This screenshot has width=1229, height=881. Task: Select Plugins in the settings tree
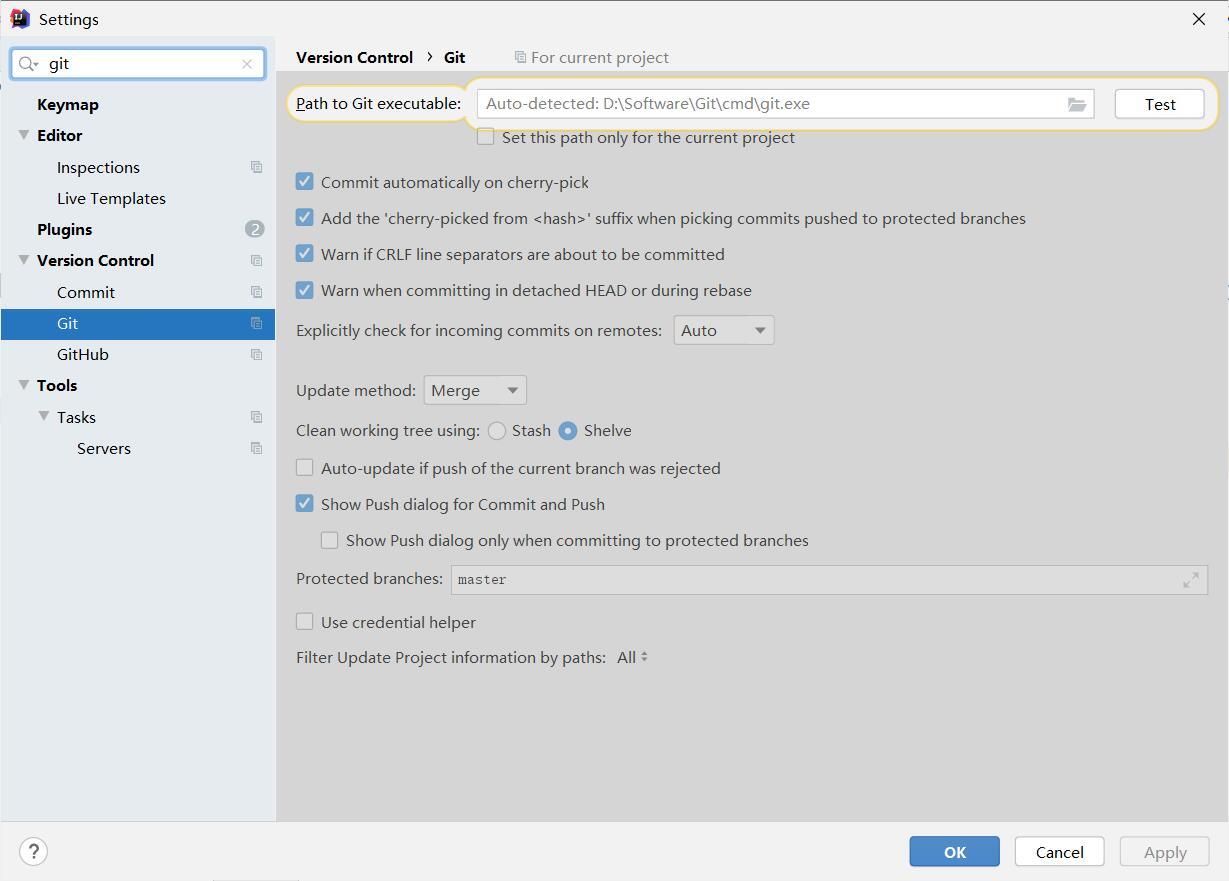[x=64, y=229]
